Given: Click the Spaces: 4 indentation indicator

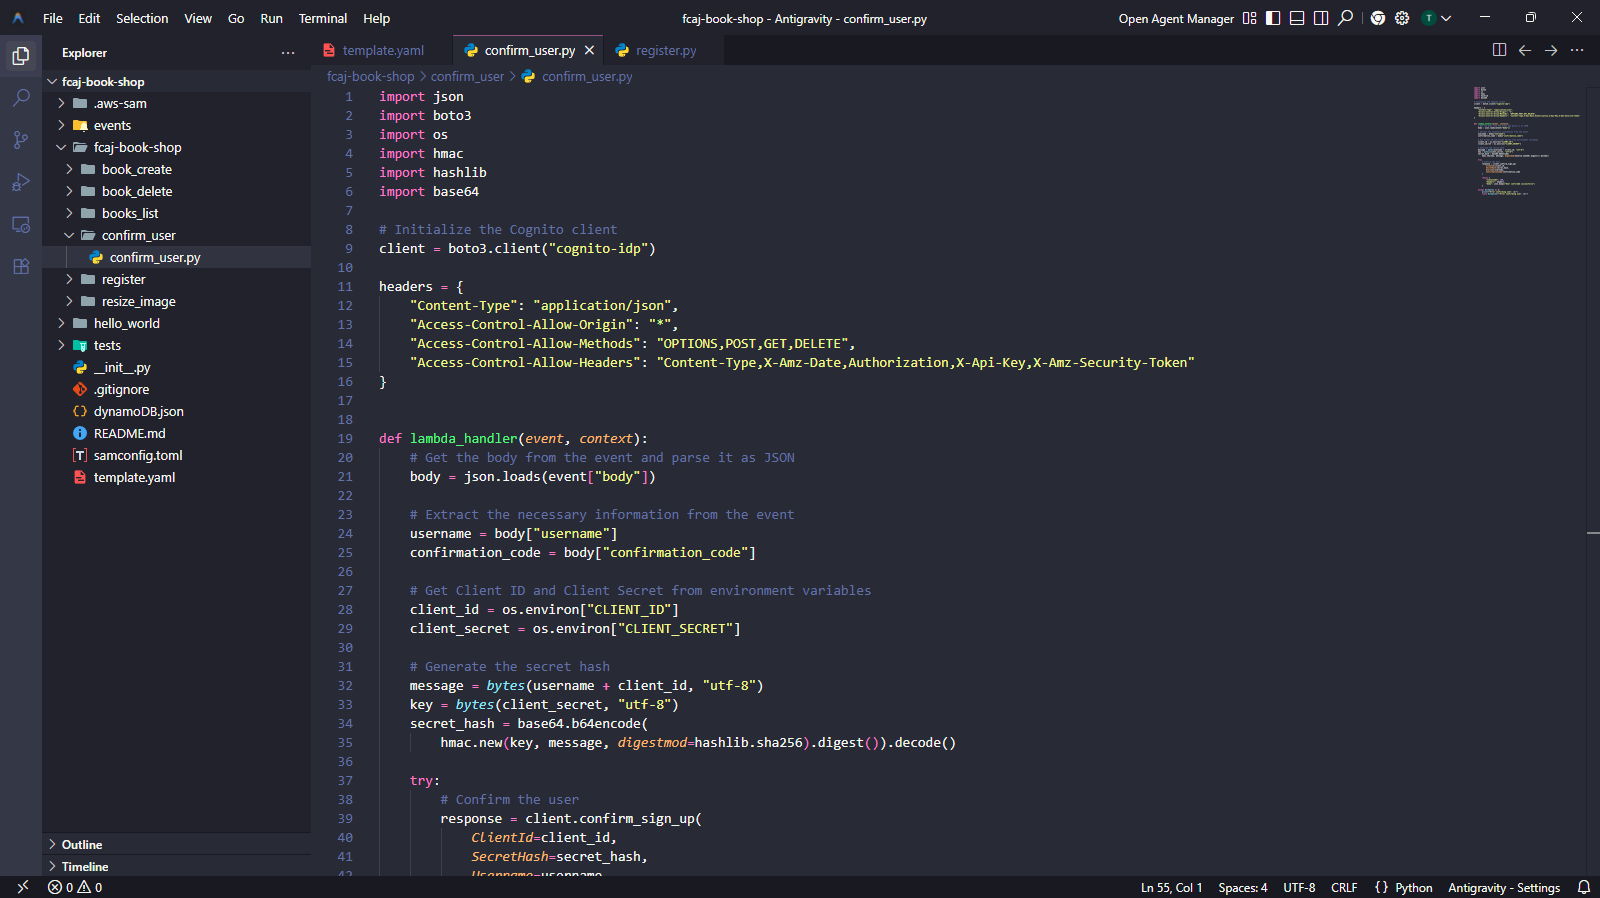Looking at the screenshot, I should pyautogui.click(x=1243, y=887).
